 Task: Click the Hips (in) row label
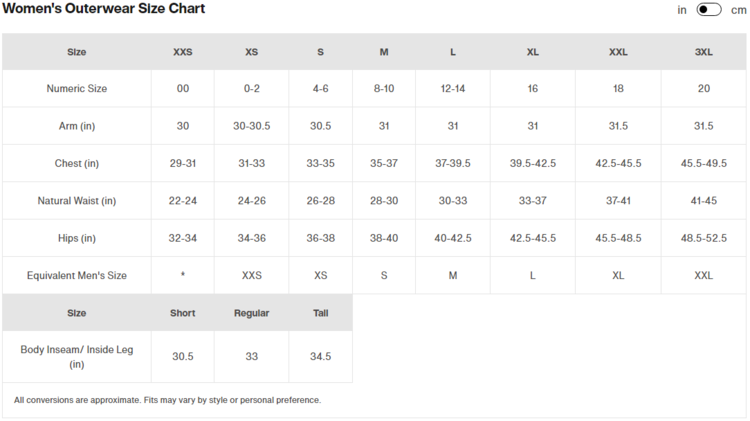[x=77, y=238]
